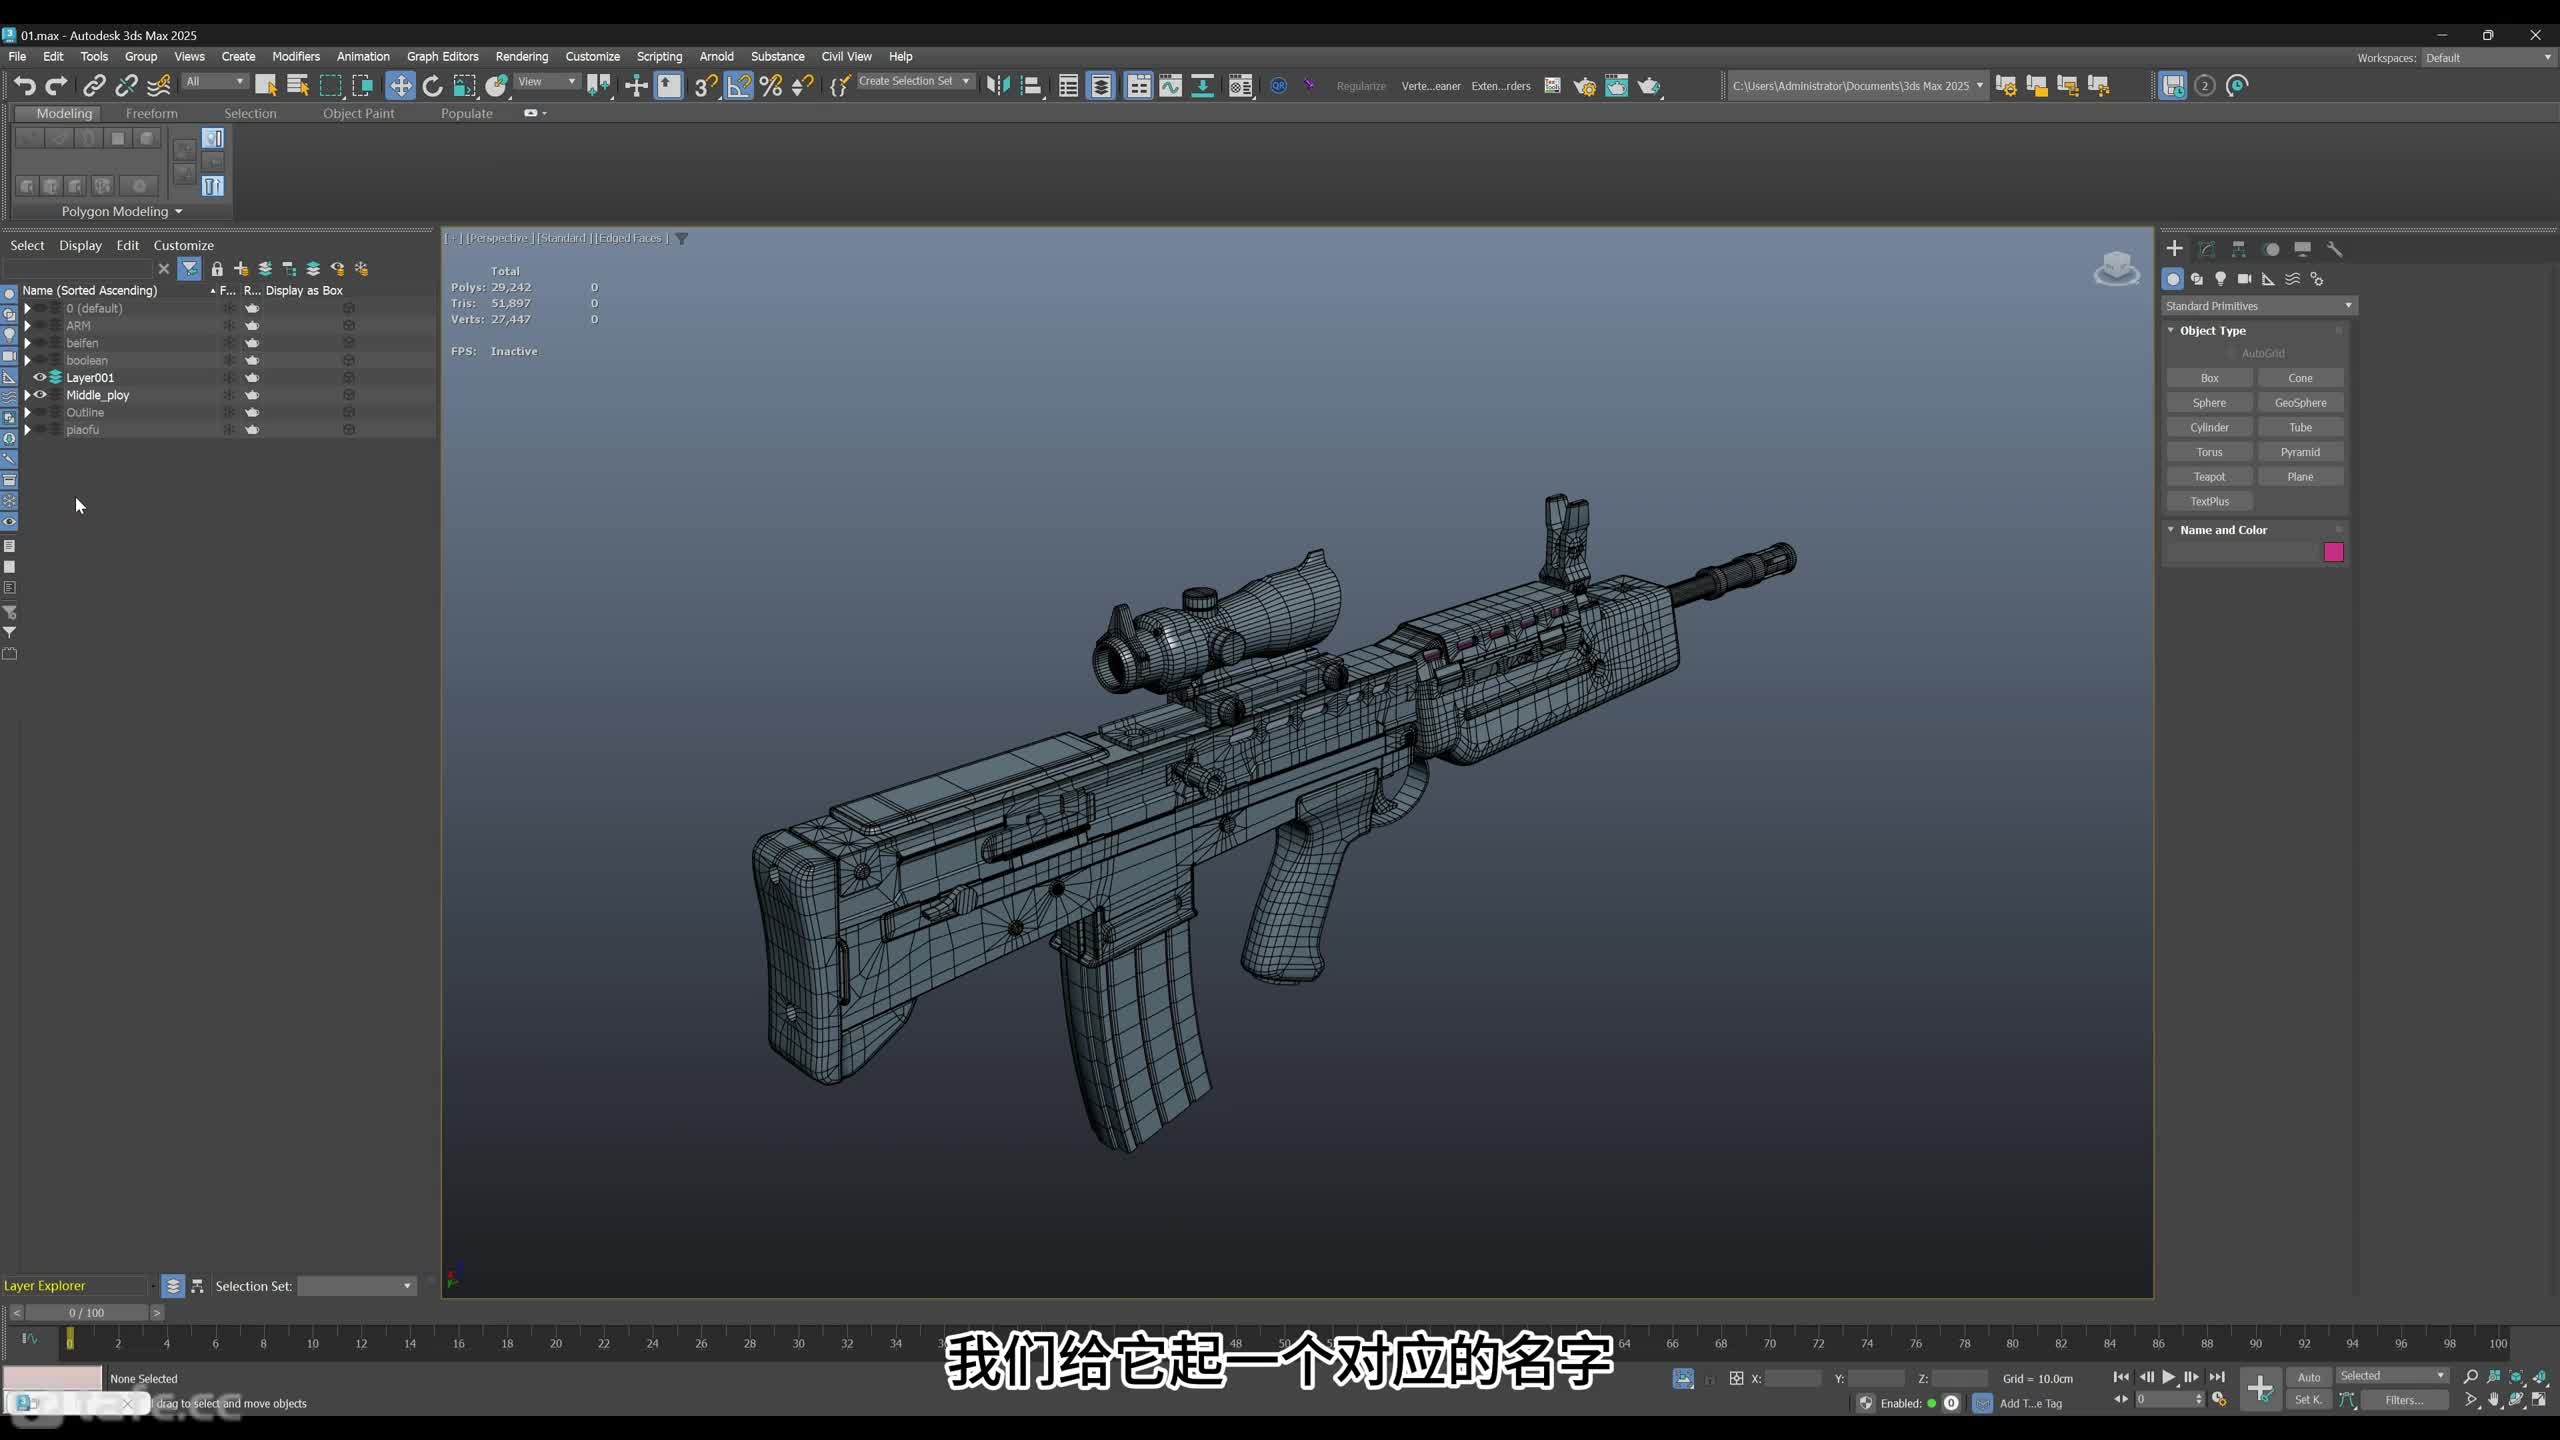Image resolution: width=2560 pixels, height=1440 pixels.
Task: Activate the Select and Rotate tool
Action: [432, 86]
